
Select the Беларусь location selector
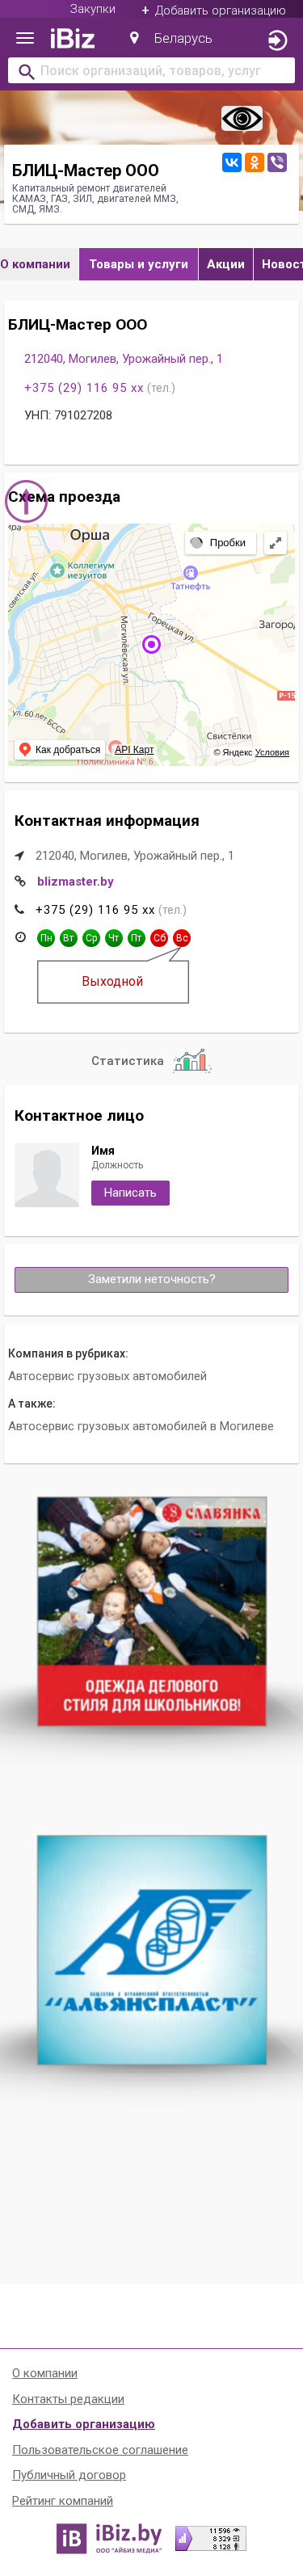171,38
